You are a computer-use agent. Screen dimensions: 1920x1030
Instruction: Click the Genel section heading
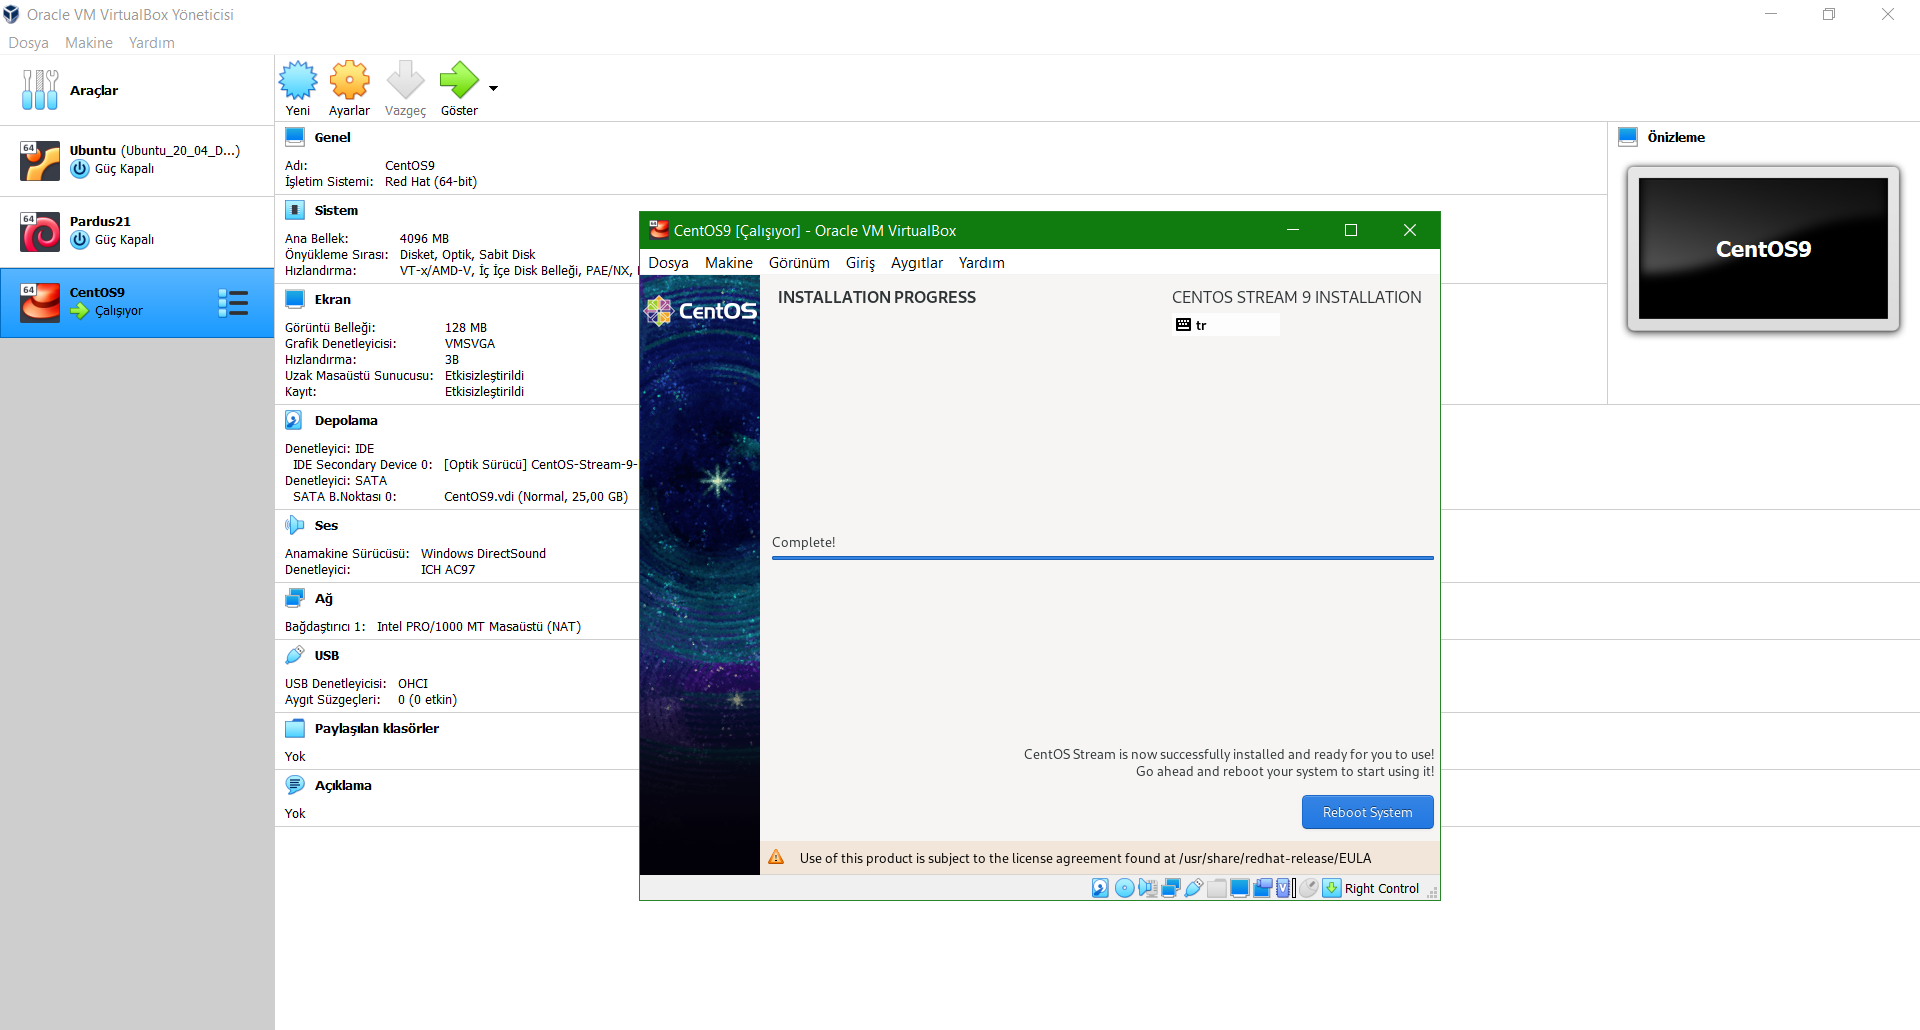332,137
